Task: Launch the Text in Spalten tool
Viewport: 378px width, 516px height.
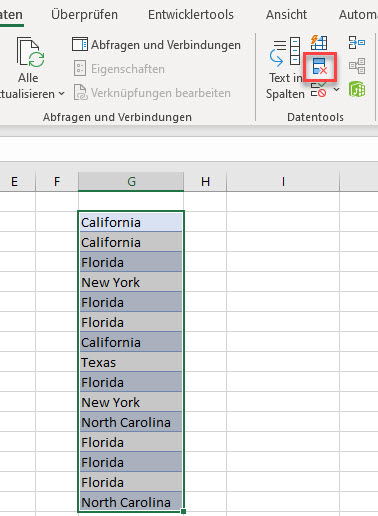Action: pos(285,68)
